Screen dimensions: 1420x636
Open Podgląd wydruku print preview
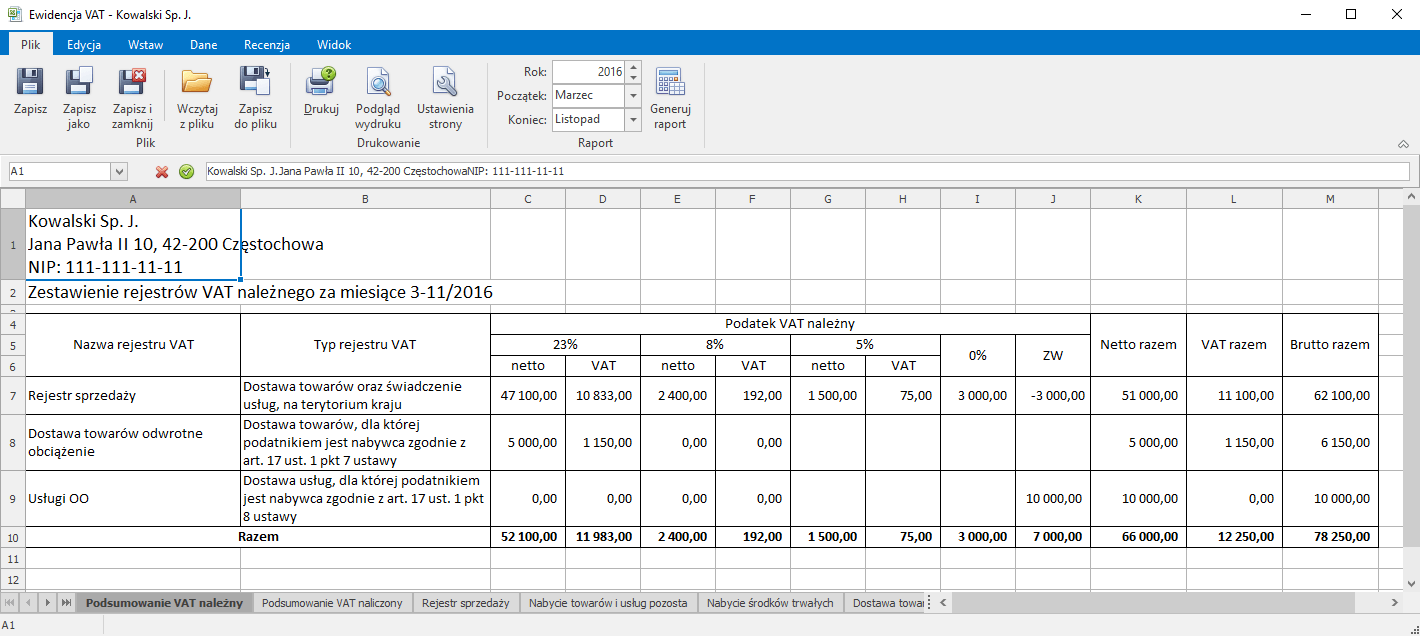378,83
